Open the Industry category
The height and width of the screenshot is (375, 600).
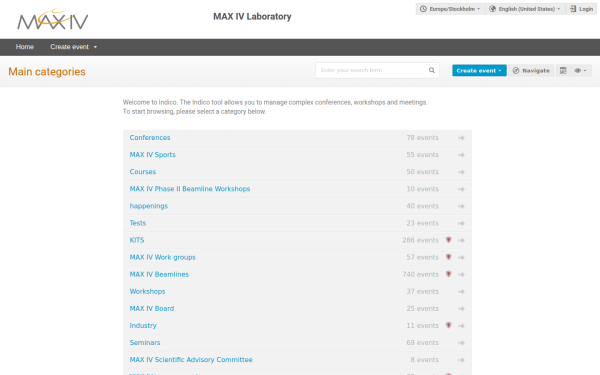(x=143, y=326)
